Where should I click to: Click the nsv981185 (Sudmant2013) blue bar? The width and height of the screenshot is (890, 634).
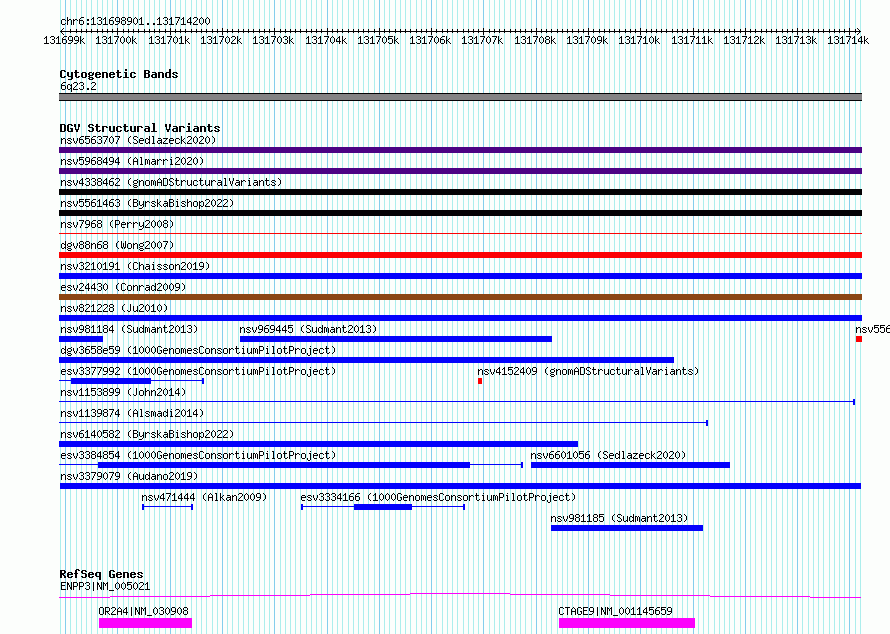[627, 528]
